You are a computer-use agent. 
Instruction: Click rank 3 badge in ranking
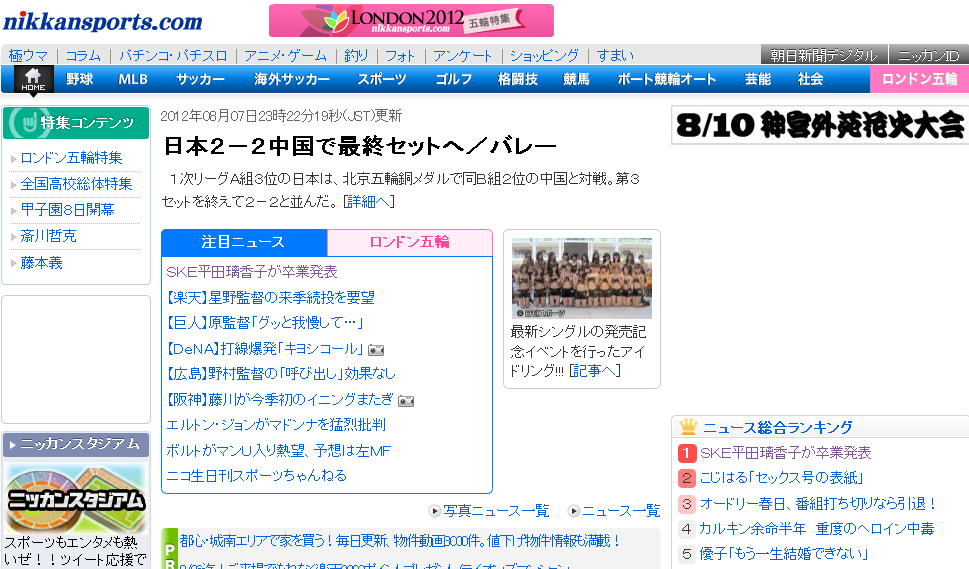click(687, 504)
